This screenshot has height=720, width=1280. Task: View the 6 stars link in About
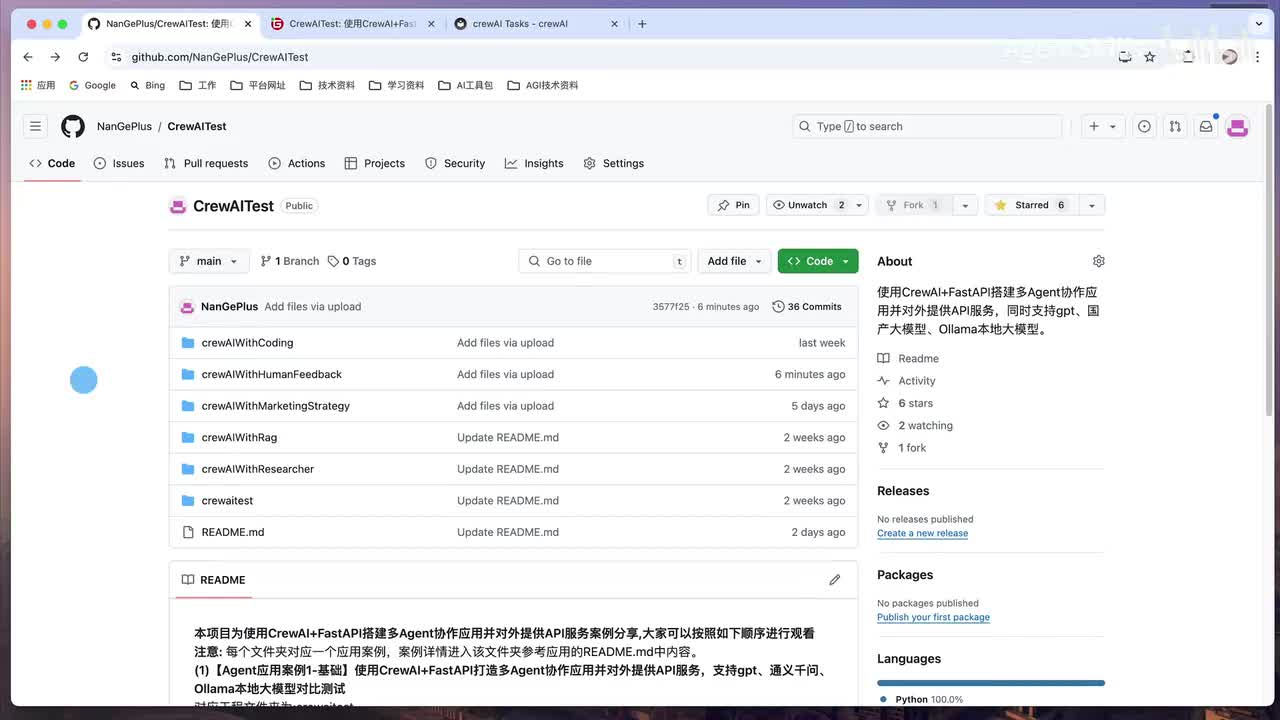(915, 403)
